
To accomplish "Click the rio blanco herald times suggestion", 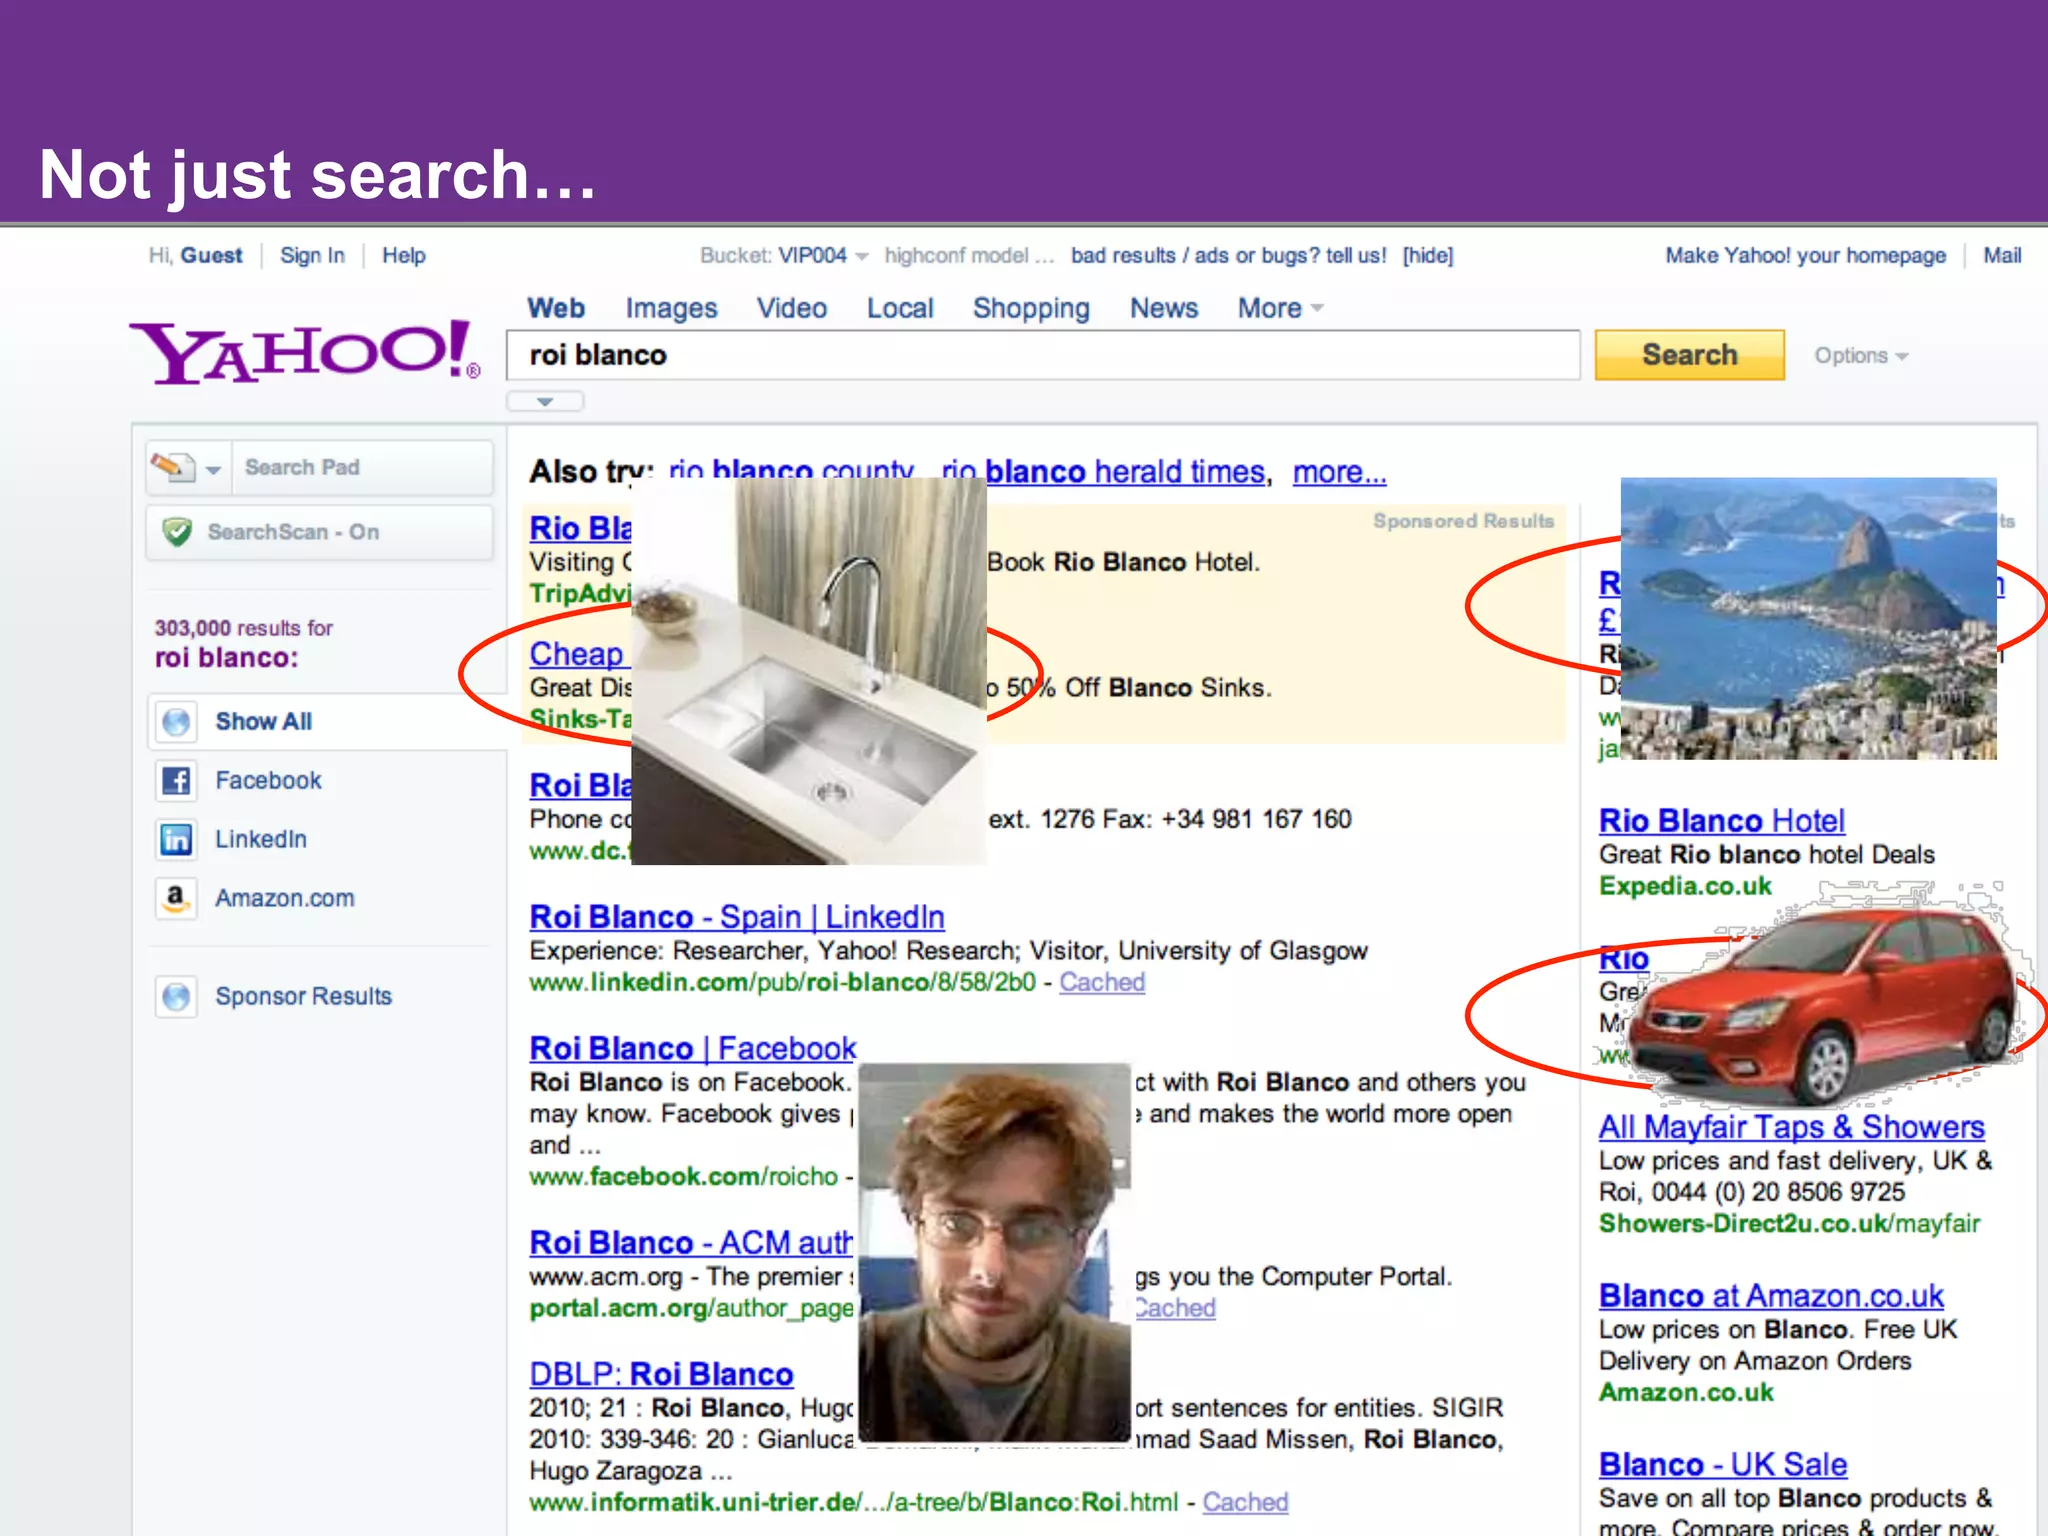I will pos(1103,472).
